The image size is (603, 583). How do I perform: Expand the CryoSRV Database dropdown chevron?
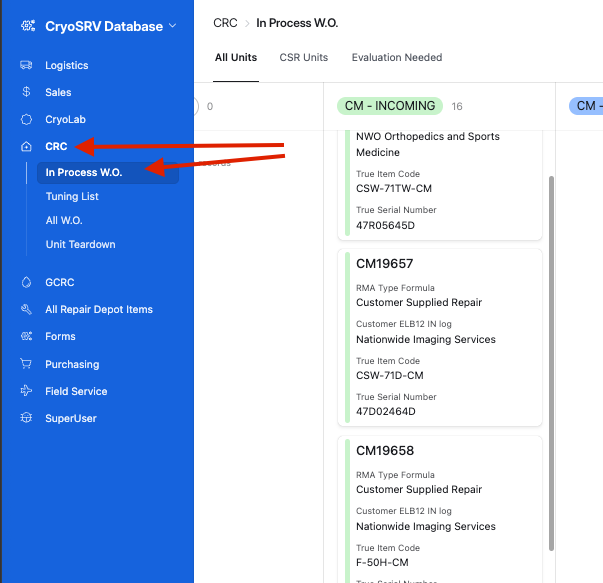(173, 26)
